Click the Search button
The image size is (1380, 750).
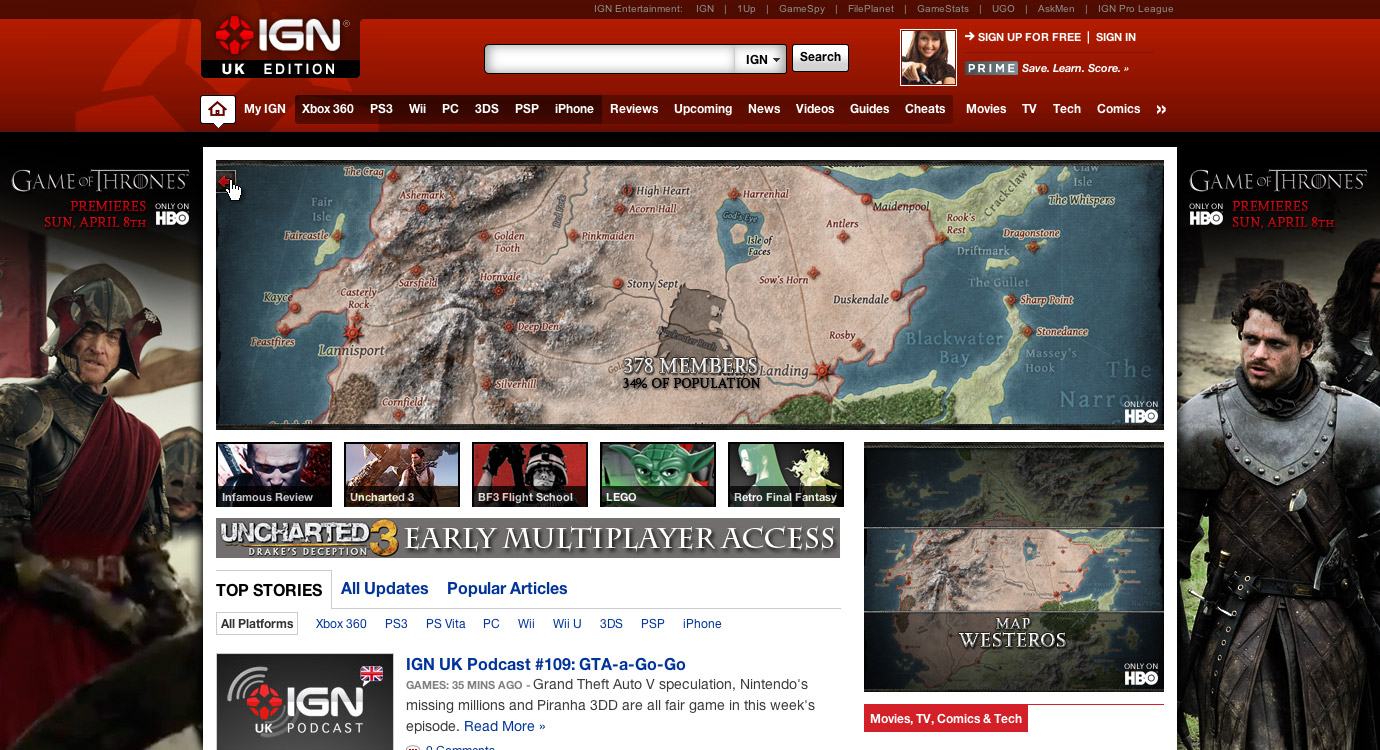[820, 58]
